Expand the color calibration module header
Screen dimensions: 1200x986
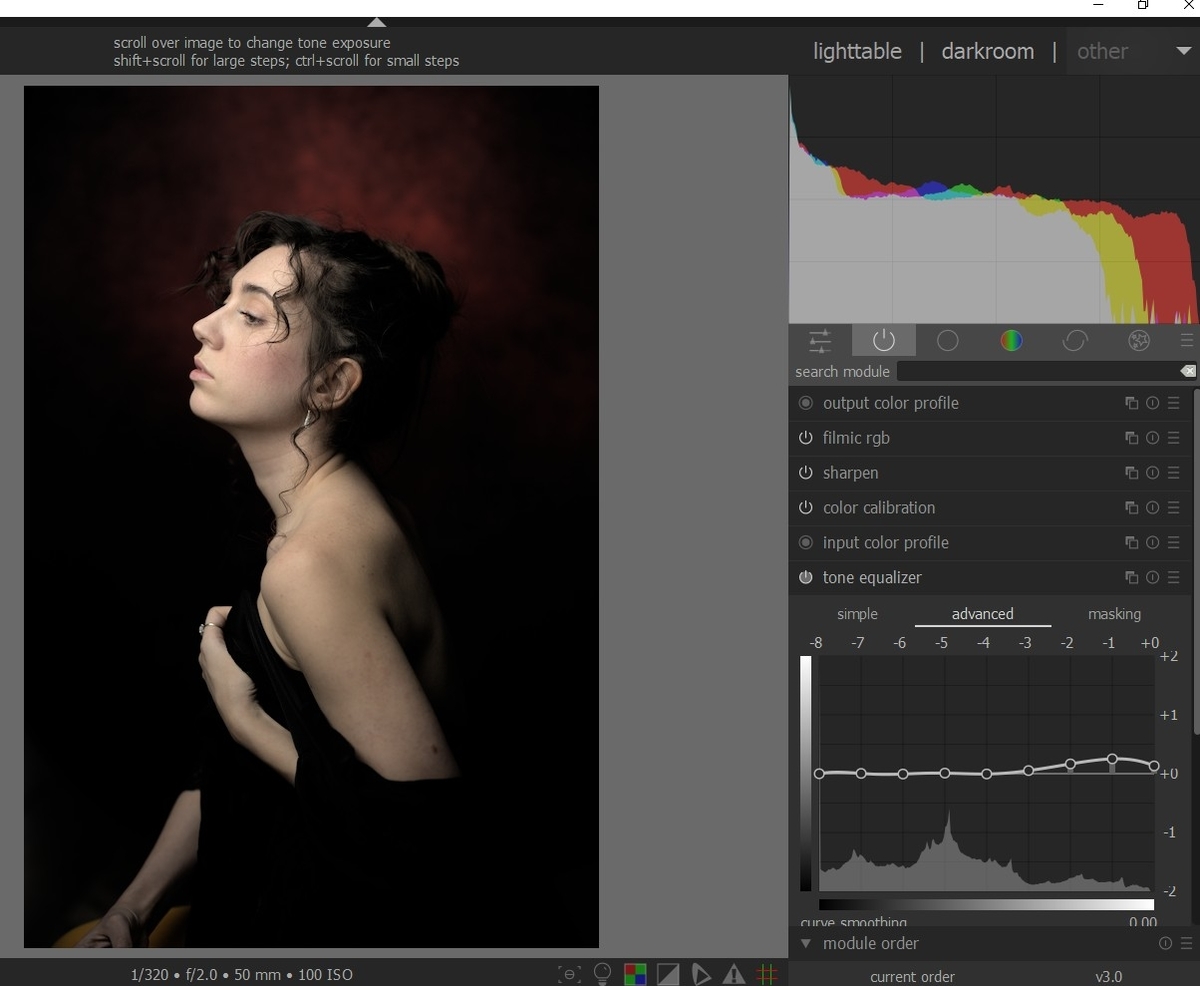879,508
